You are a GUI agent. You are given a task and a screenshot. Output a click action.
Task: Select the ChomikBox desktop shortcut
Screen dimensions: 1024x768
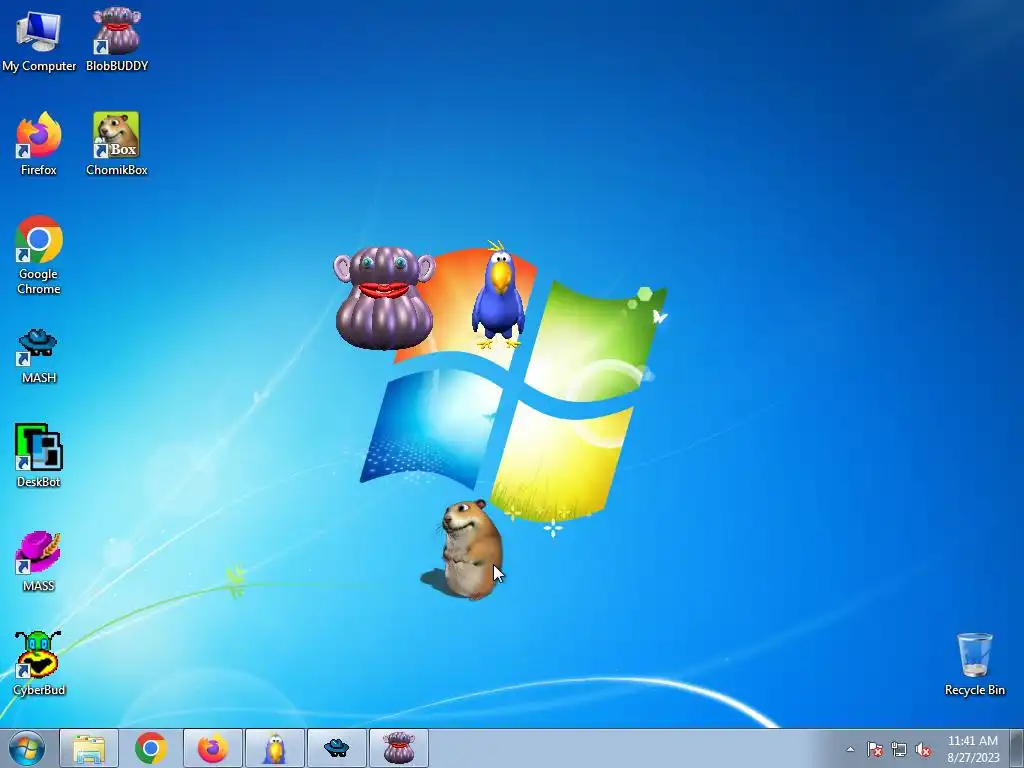[x=117, y=144]
